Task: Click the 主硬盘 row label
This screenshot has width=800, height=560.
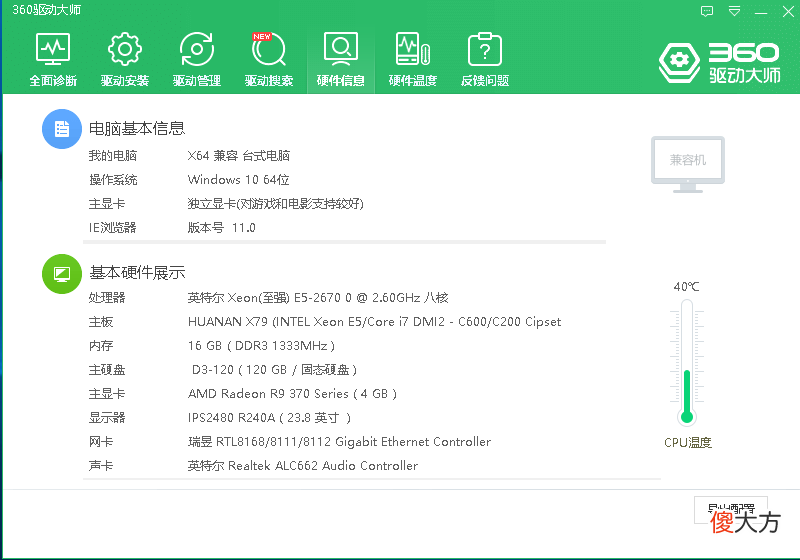Action: click(107, 370)
